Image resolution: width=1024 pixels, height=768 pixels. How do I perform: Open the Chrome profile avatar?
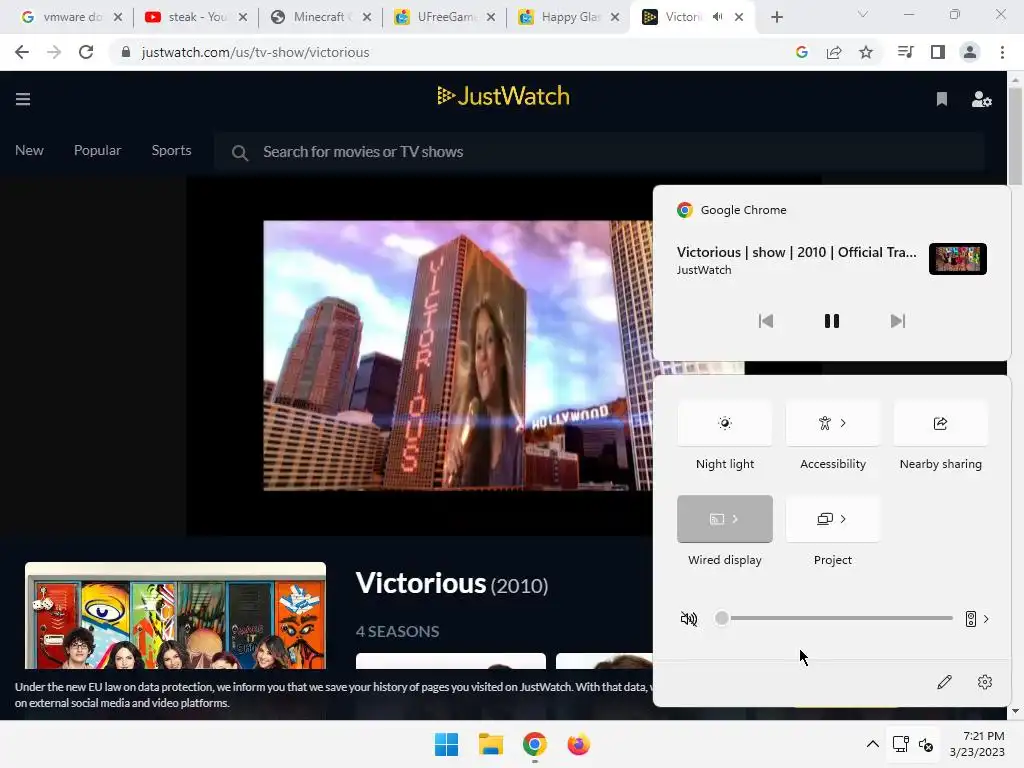pos(970,52)
